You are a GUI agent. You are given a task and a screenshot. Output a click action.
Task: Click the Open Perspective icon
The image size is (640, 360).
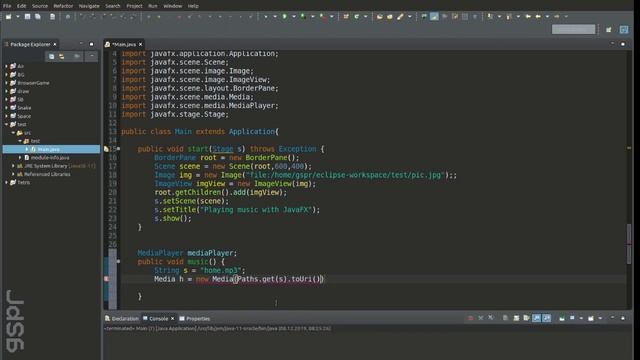click(x=609, y=29)
